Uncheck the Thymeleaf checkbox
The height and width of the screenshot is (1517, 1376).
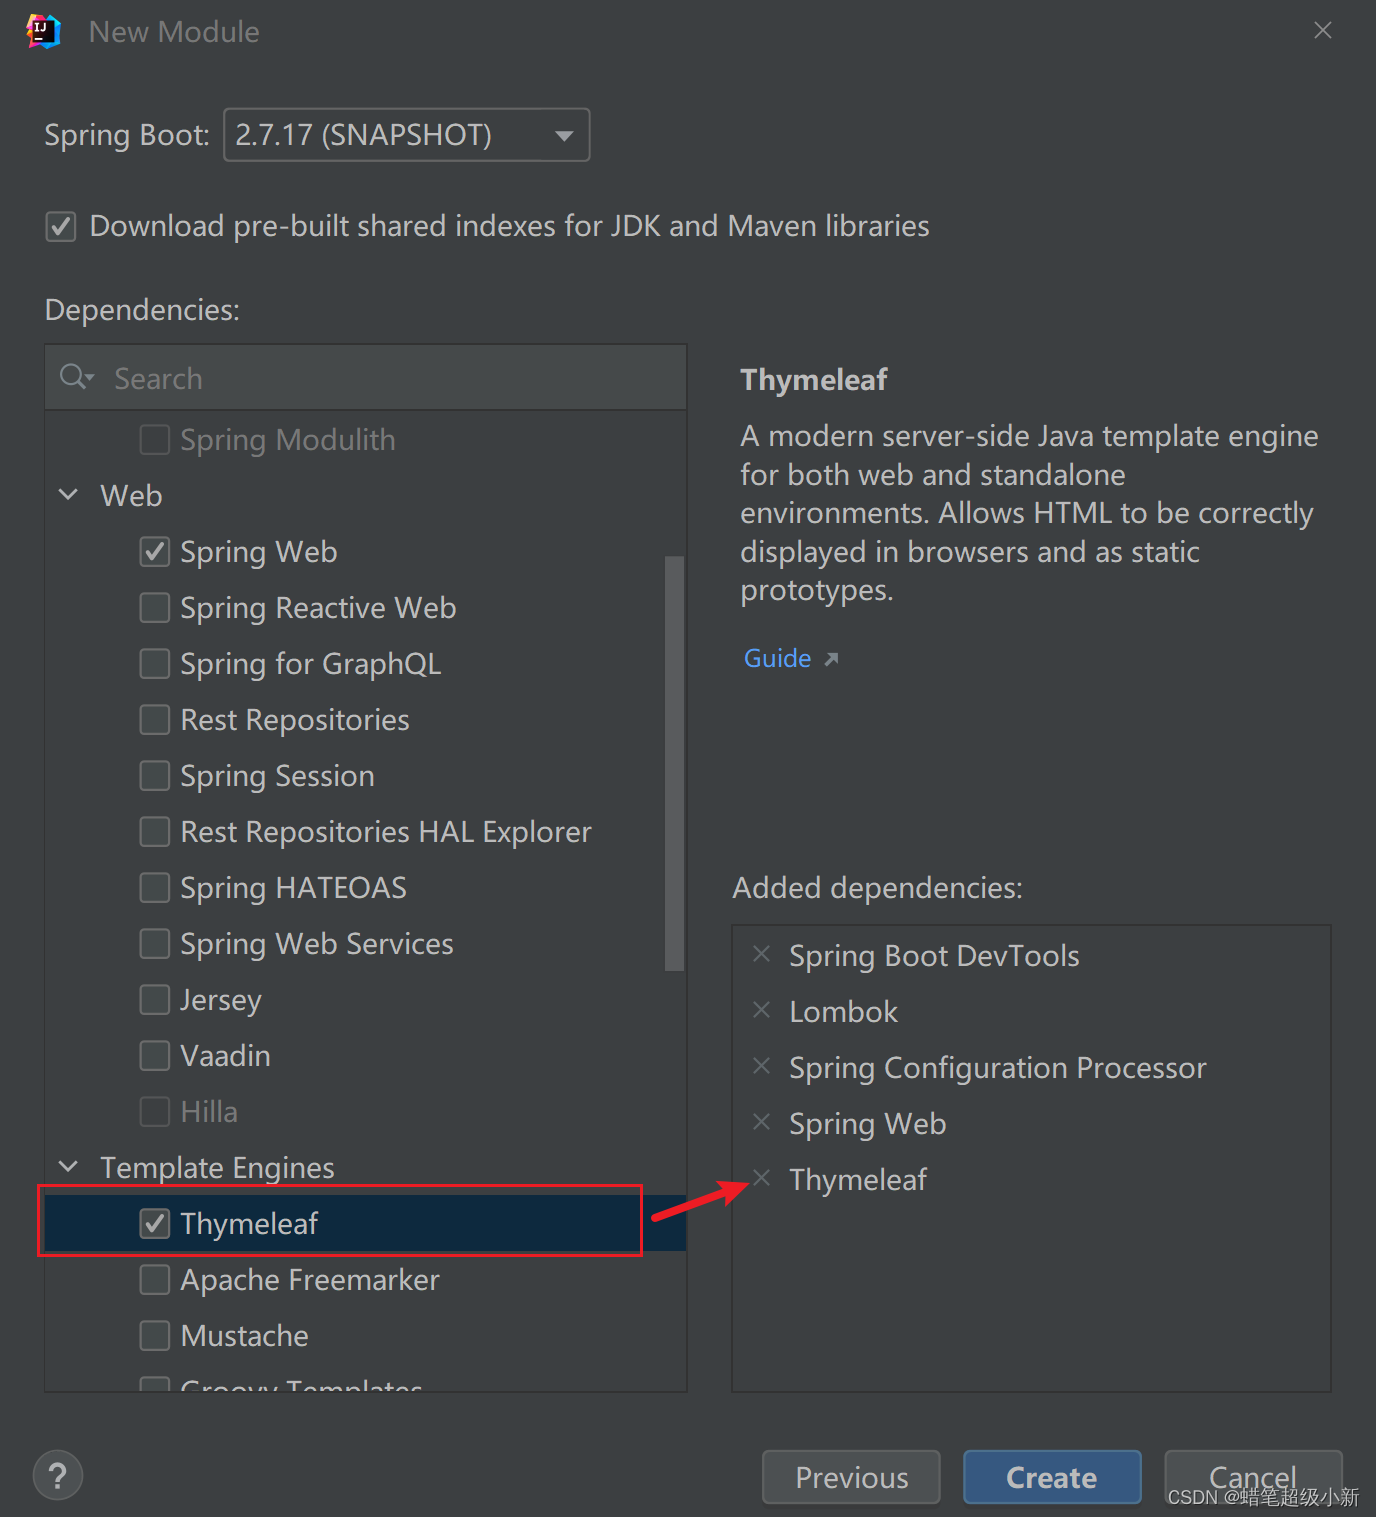(x=155, y=1223)
